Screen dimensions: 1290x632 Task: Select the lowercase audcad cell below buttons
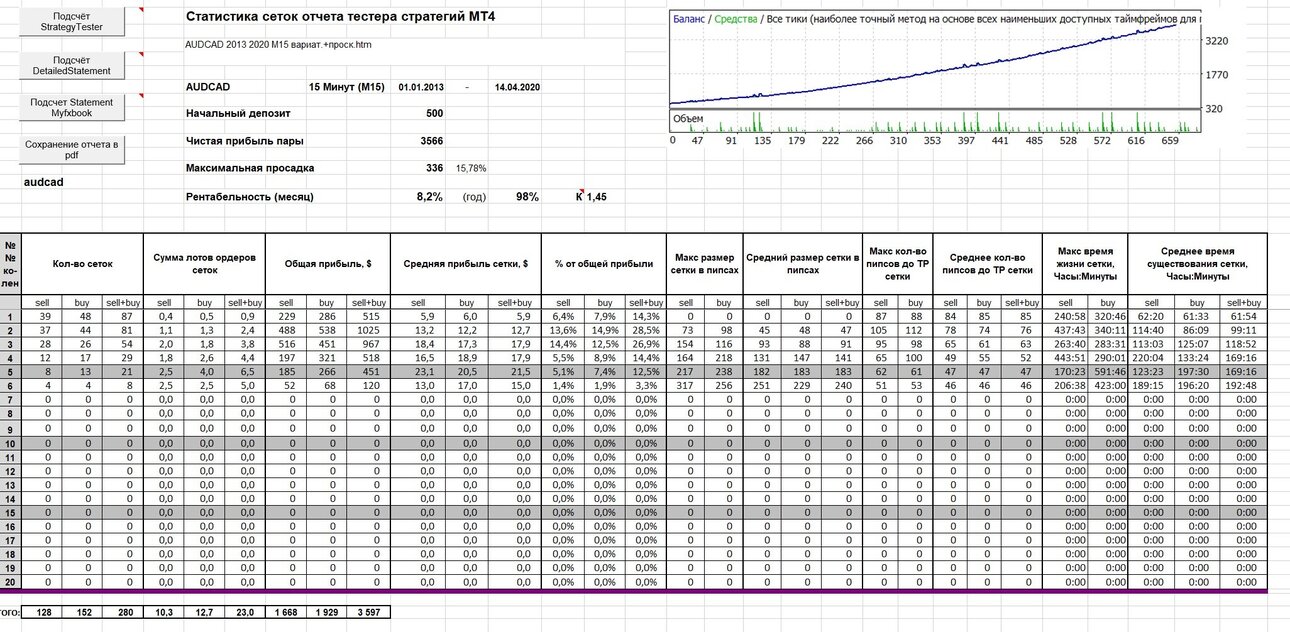(44, 183)
